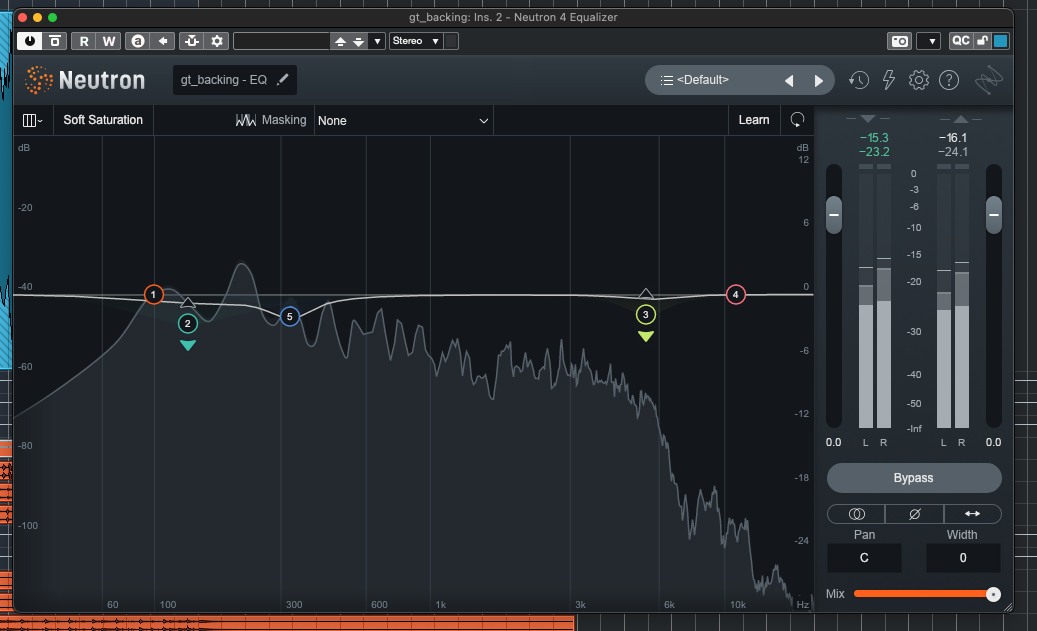Click the blue color indicator square
The width and height of the screenshot is (1037, 631).
tap(1001, 41)
